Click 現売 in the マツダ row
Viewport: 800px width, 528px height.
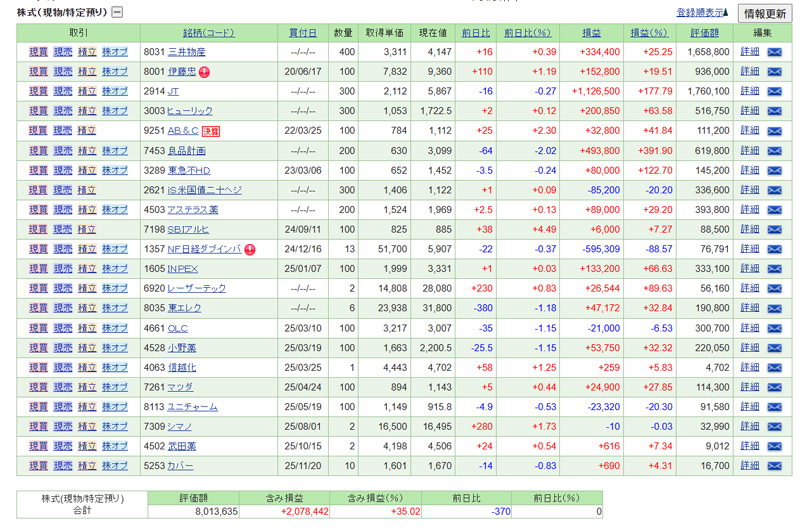tap(63, 387)
